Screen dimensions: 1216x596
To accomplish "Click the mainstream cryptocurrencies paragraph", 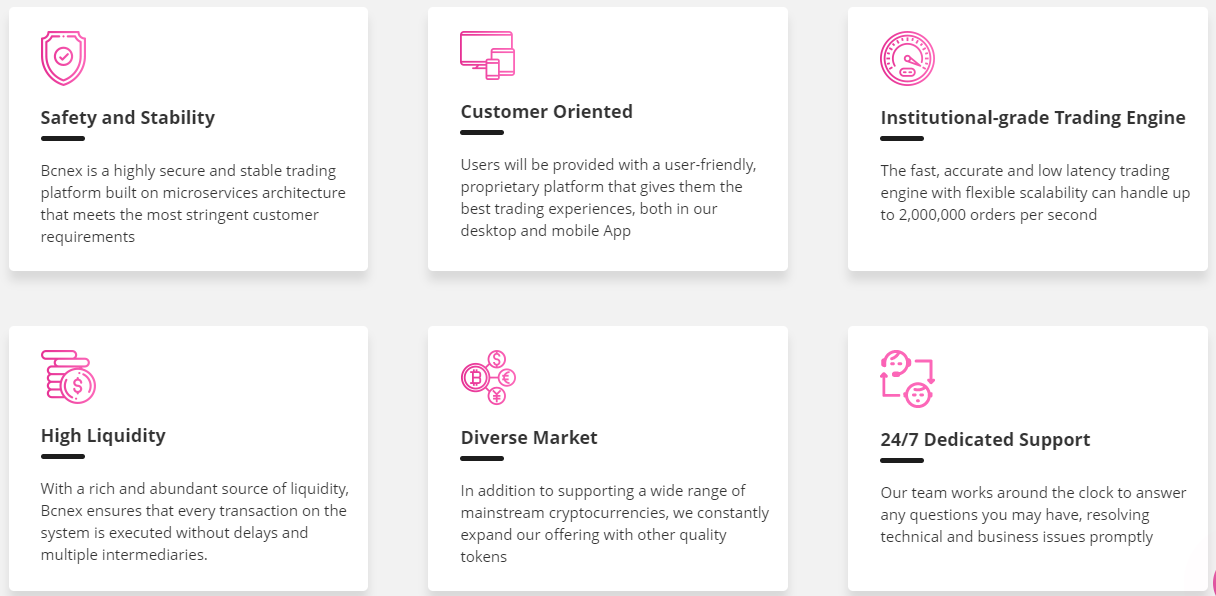I will point(615,524).
